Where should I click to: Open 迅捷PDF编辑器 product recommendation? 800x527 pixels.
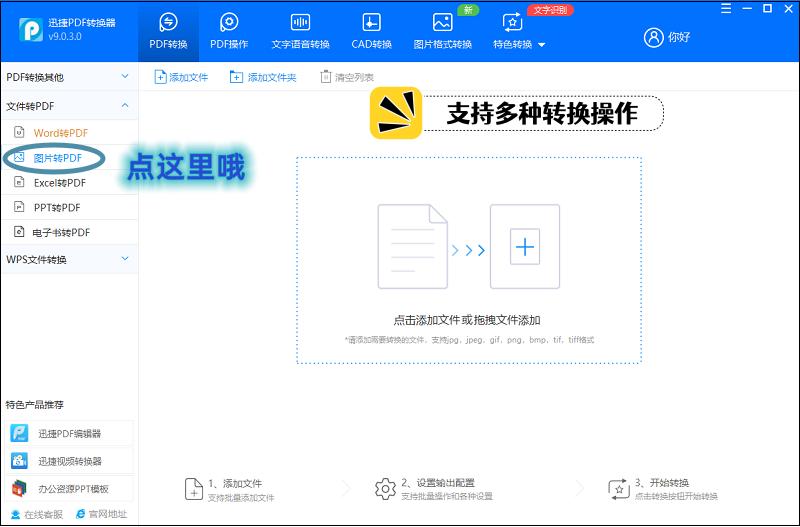tap(70, 434)
